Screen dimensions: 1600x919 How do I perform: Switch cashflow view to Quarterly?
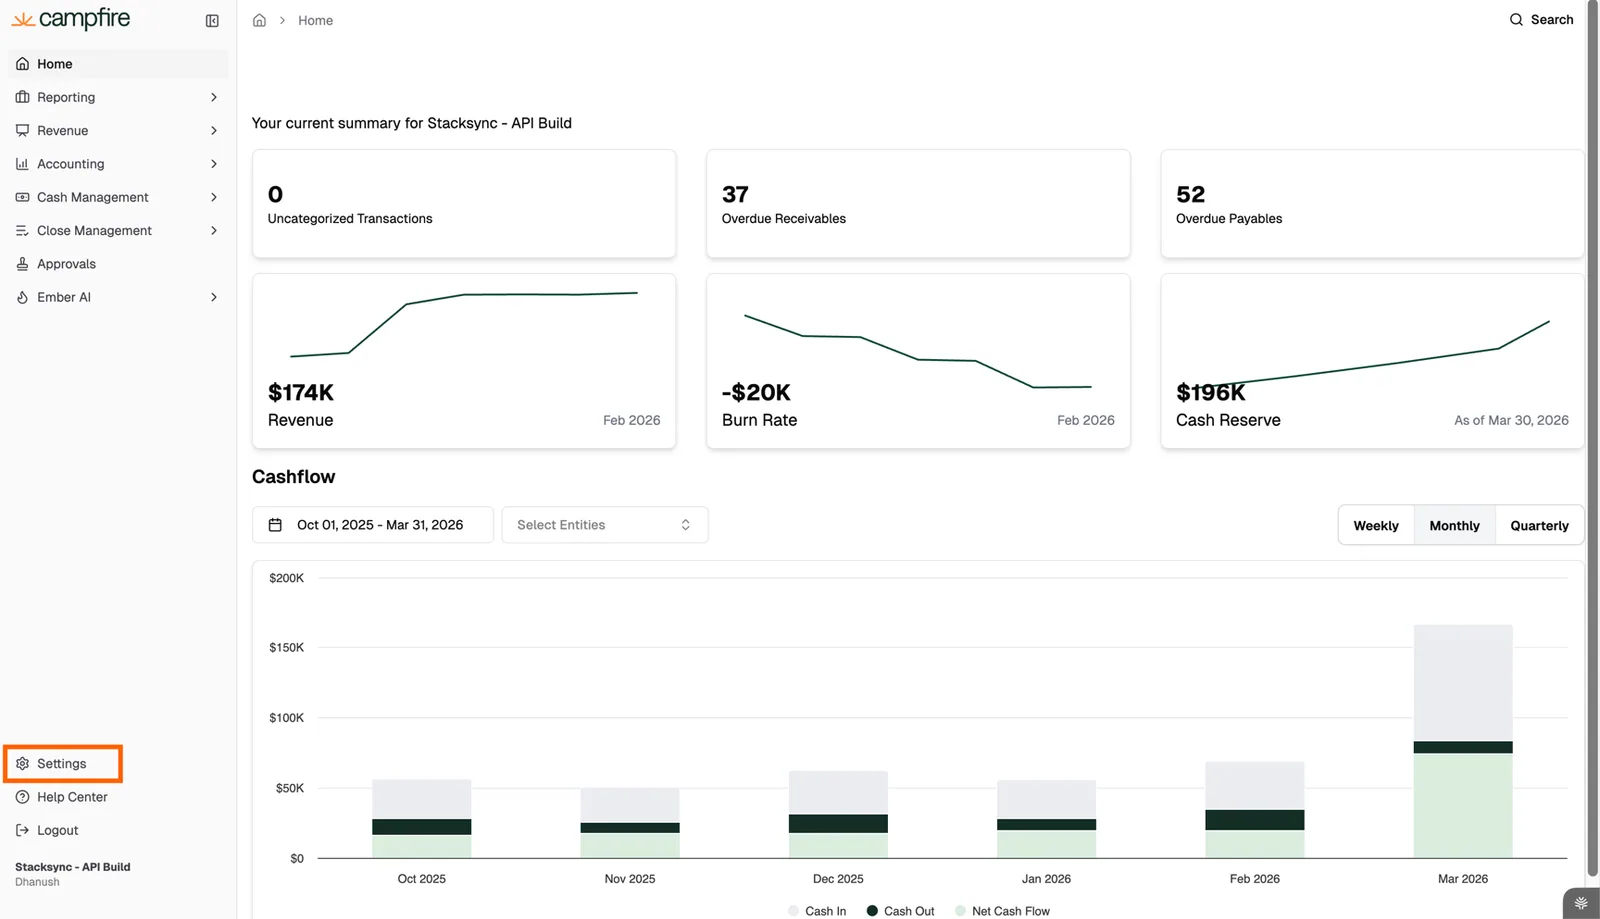coord(1539,525)
